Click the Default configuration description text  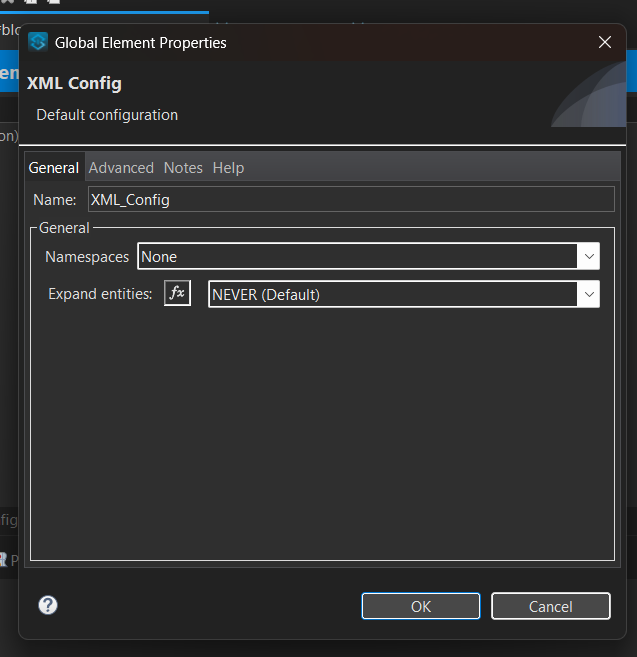(x=107, y=115)
